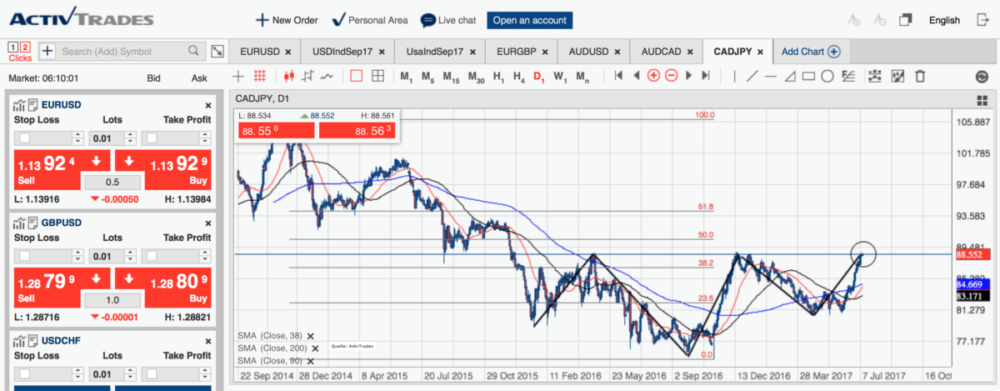Tick the EURUSD Stop Loss checkbox

coord(24,138)
